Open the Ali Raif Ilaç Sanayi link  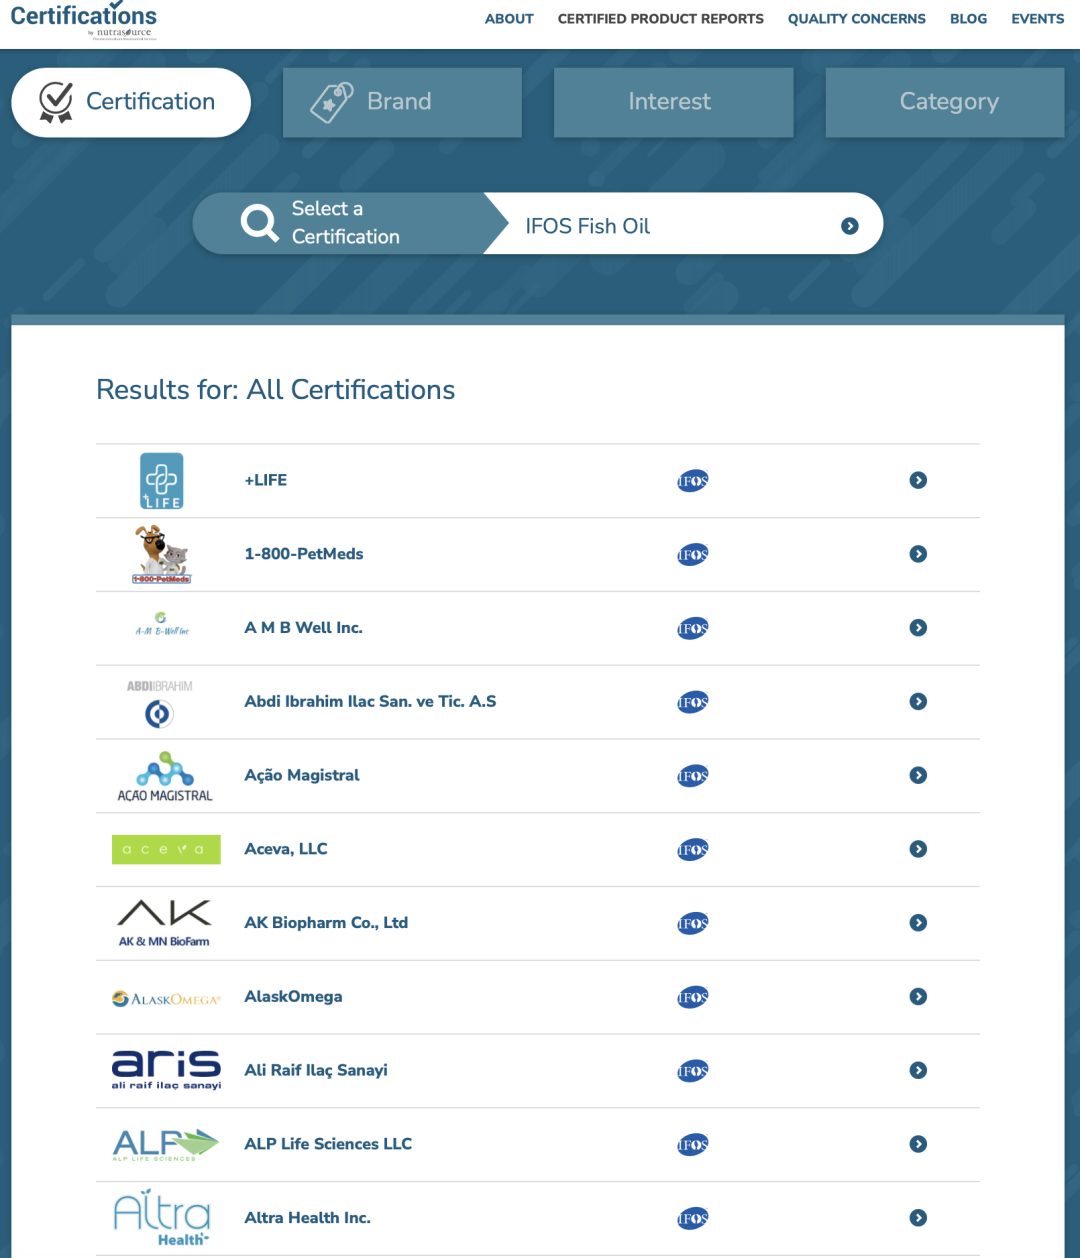(316, 1070)
